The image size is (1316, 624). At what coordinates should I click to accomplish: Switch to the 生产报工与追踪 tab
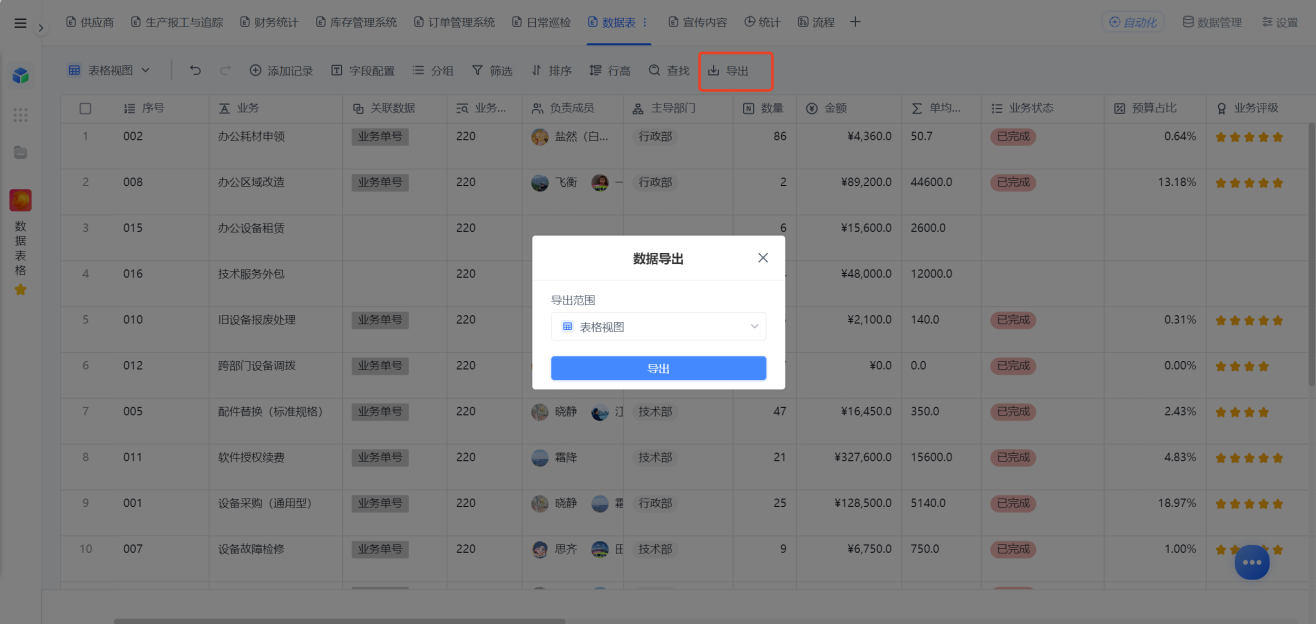click(176, 22)
